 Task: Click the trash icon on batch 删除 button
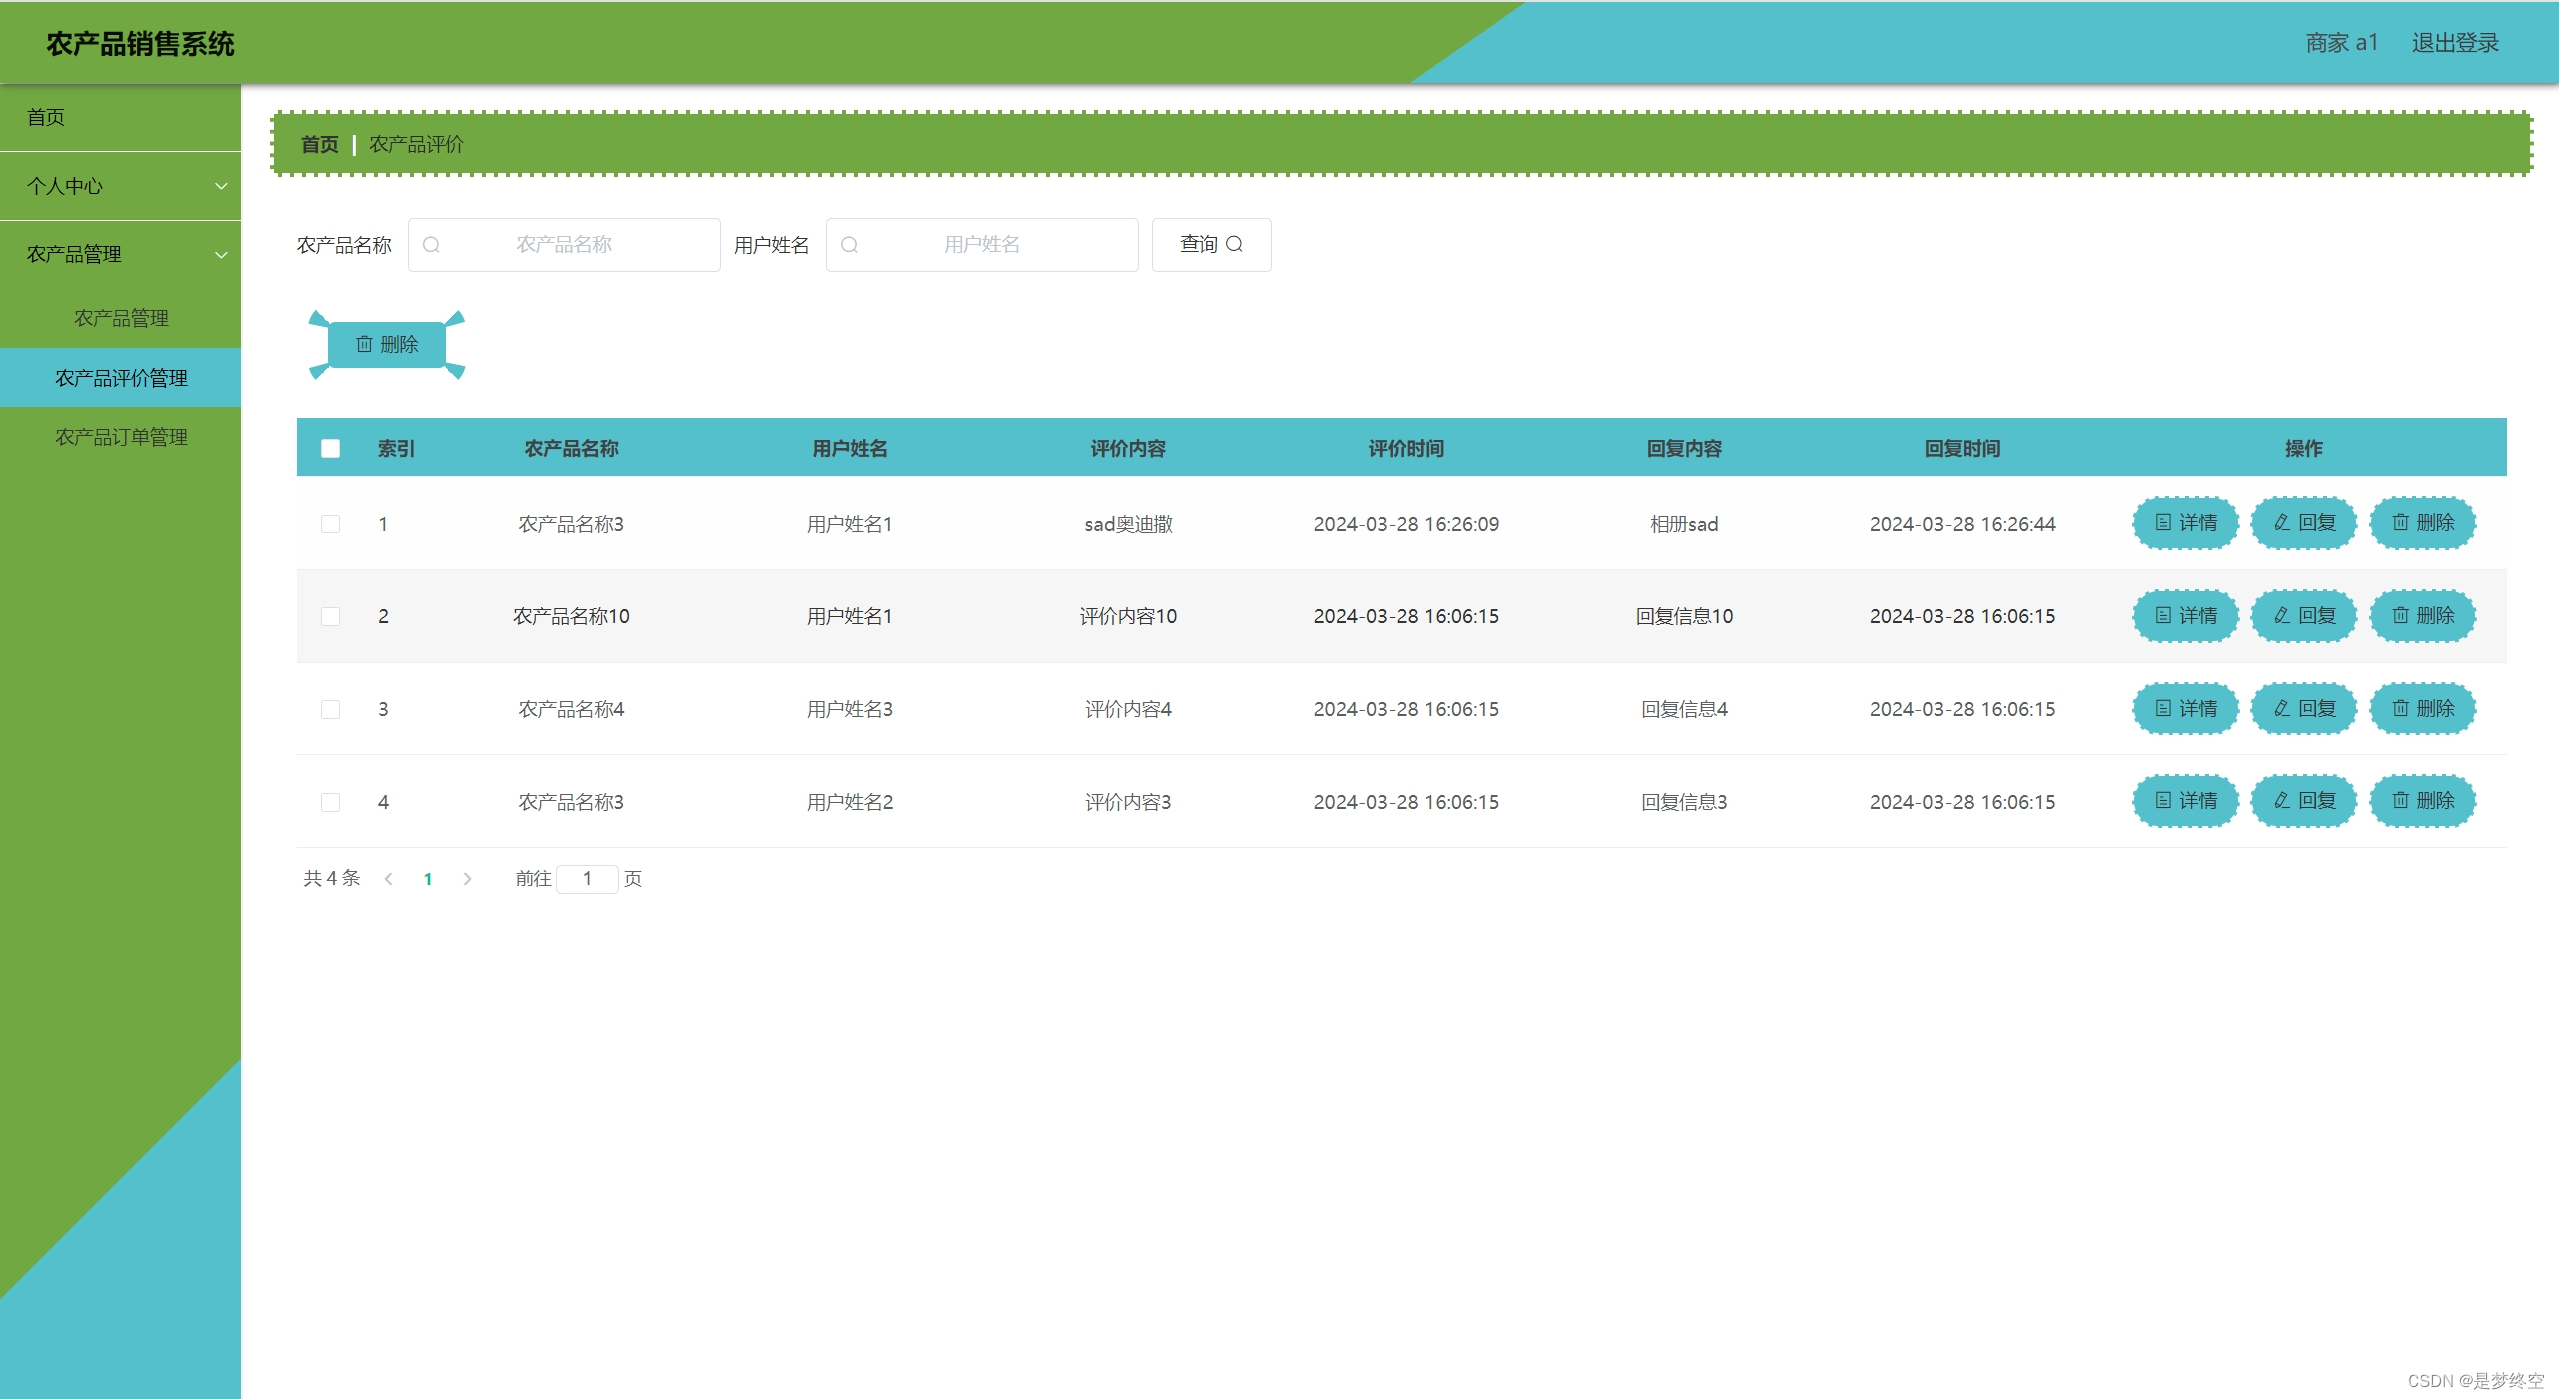point(364,344)
